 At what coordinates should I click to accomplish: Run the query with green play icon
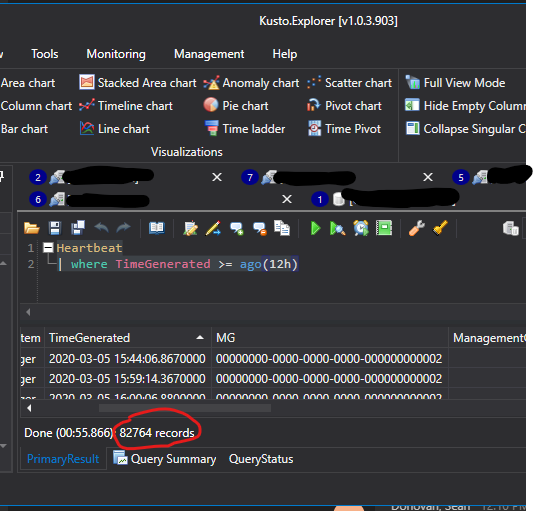(x=316, y=228)
